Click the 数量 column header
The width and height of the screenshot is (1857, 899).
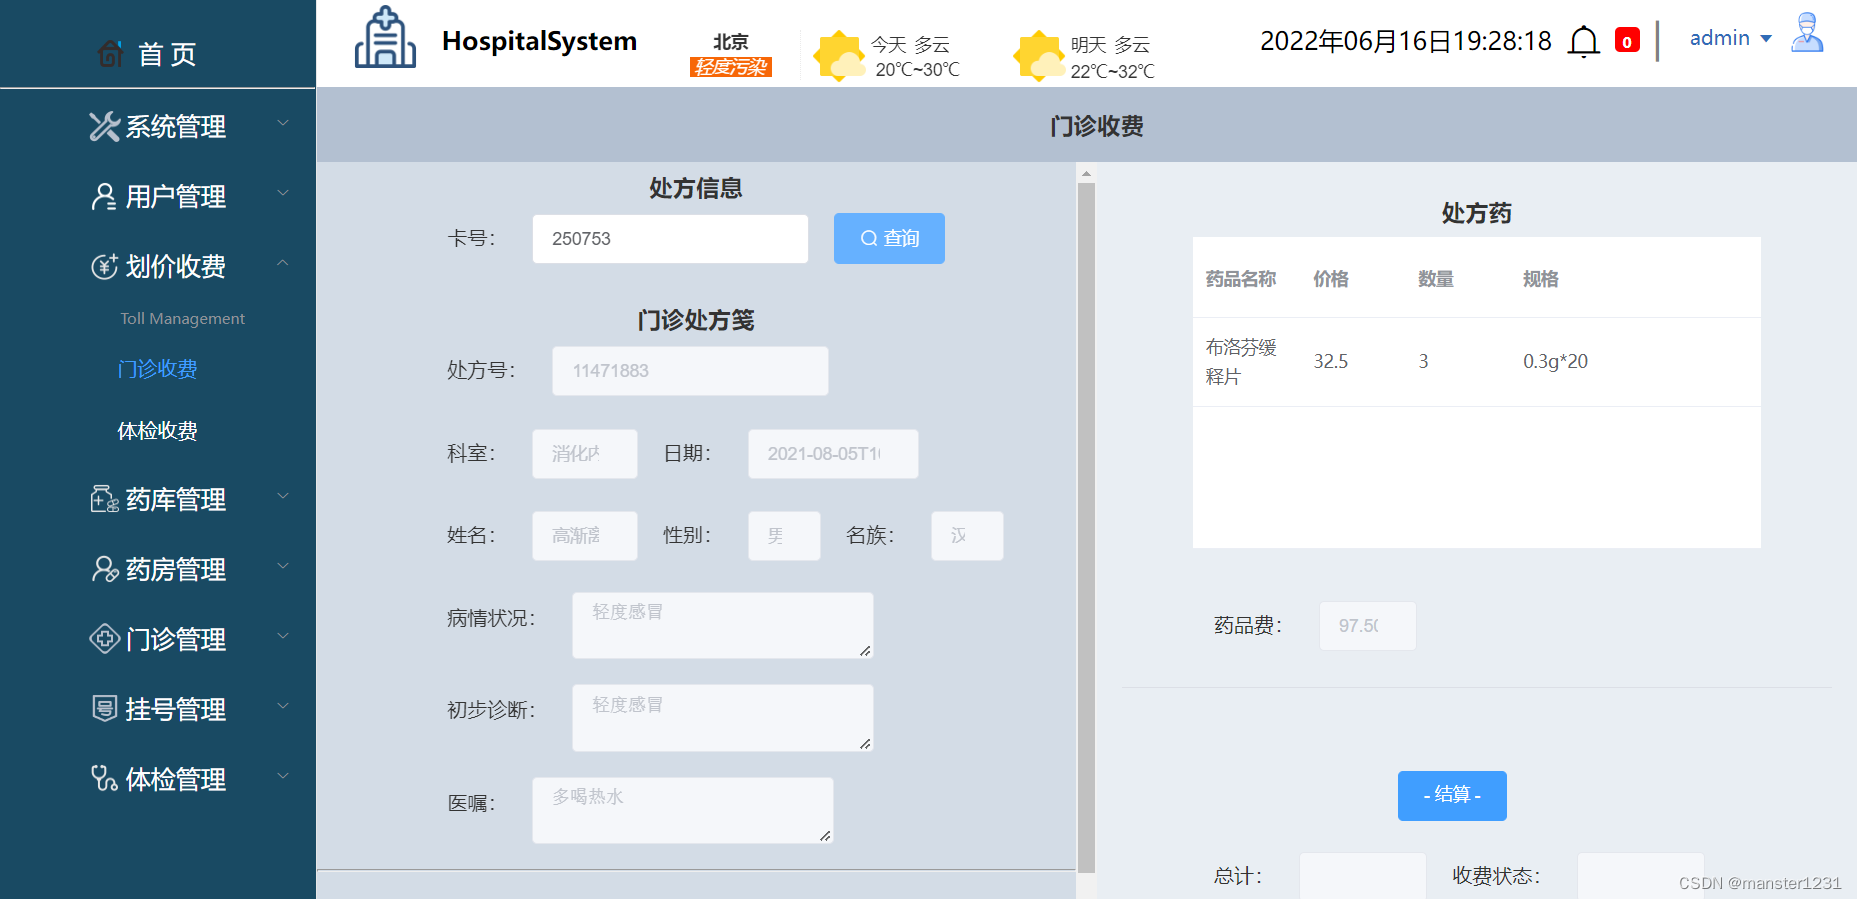[x=1436, y=279]
